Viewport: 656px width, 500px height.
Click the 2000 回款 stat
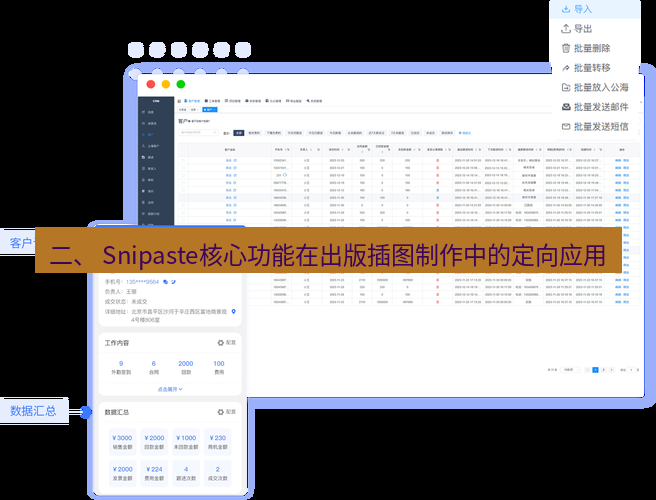pyautogui.click(x=186, y=367)
